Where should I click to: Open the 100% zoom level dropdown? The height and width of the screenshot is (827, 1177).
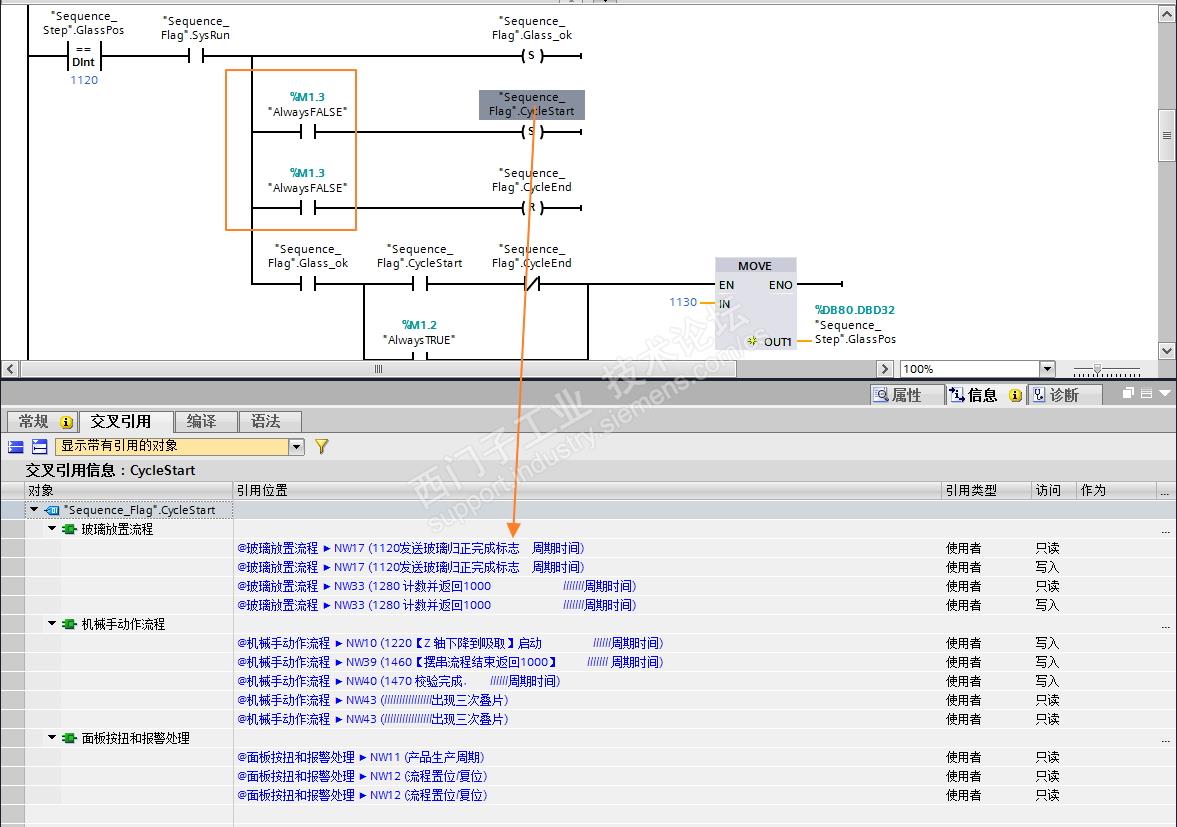1047,368
